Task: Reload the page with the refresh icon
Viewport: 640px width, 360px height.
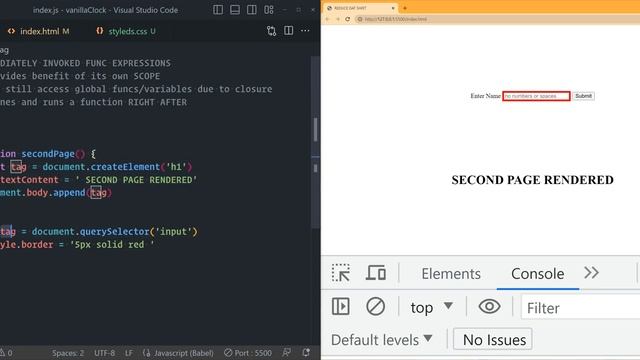Action: 348,19
